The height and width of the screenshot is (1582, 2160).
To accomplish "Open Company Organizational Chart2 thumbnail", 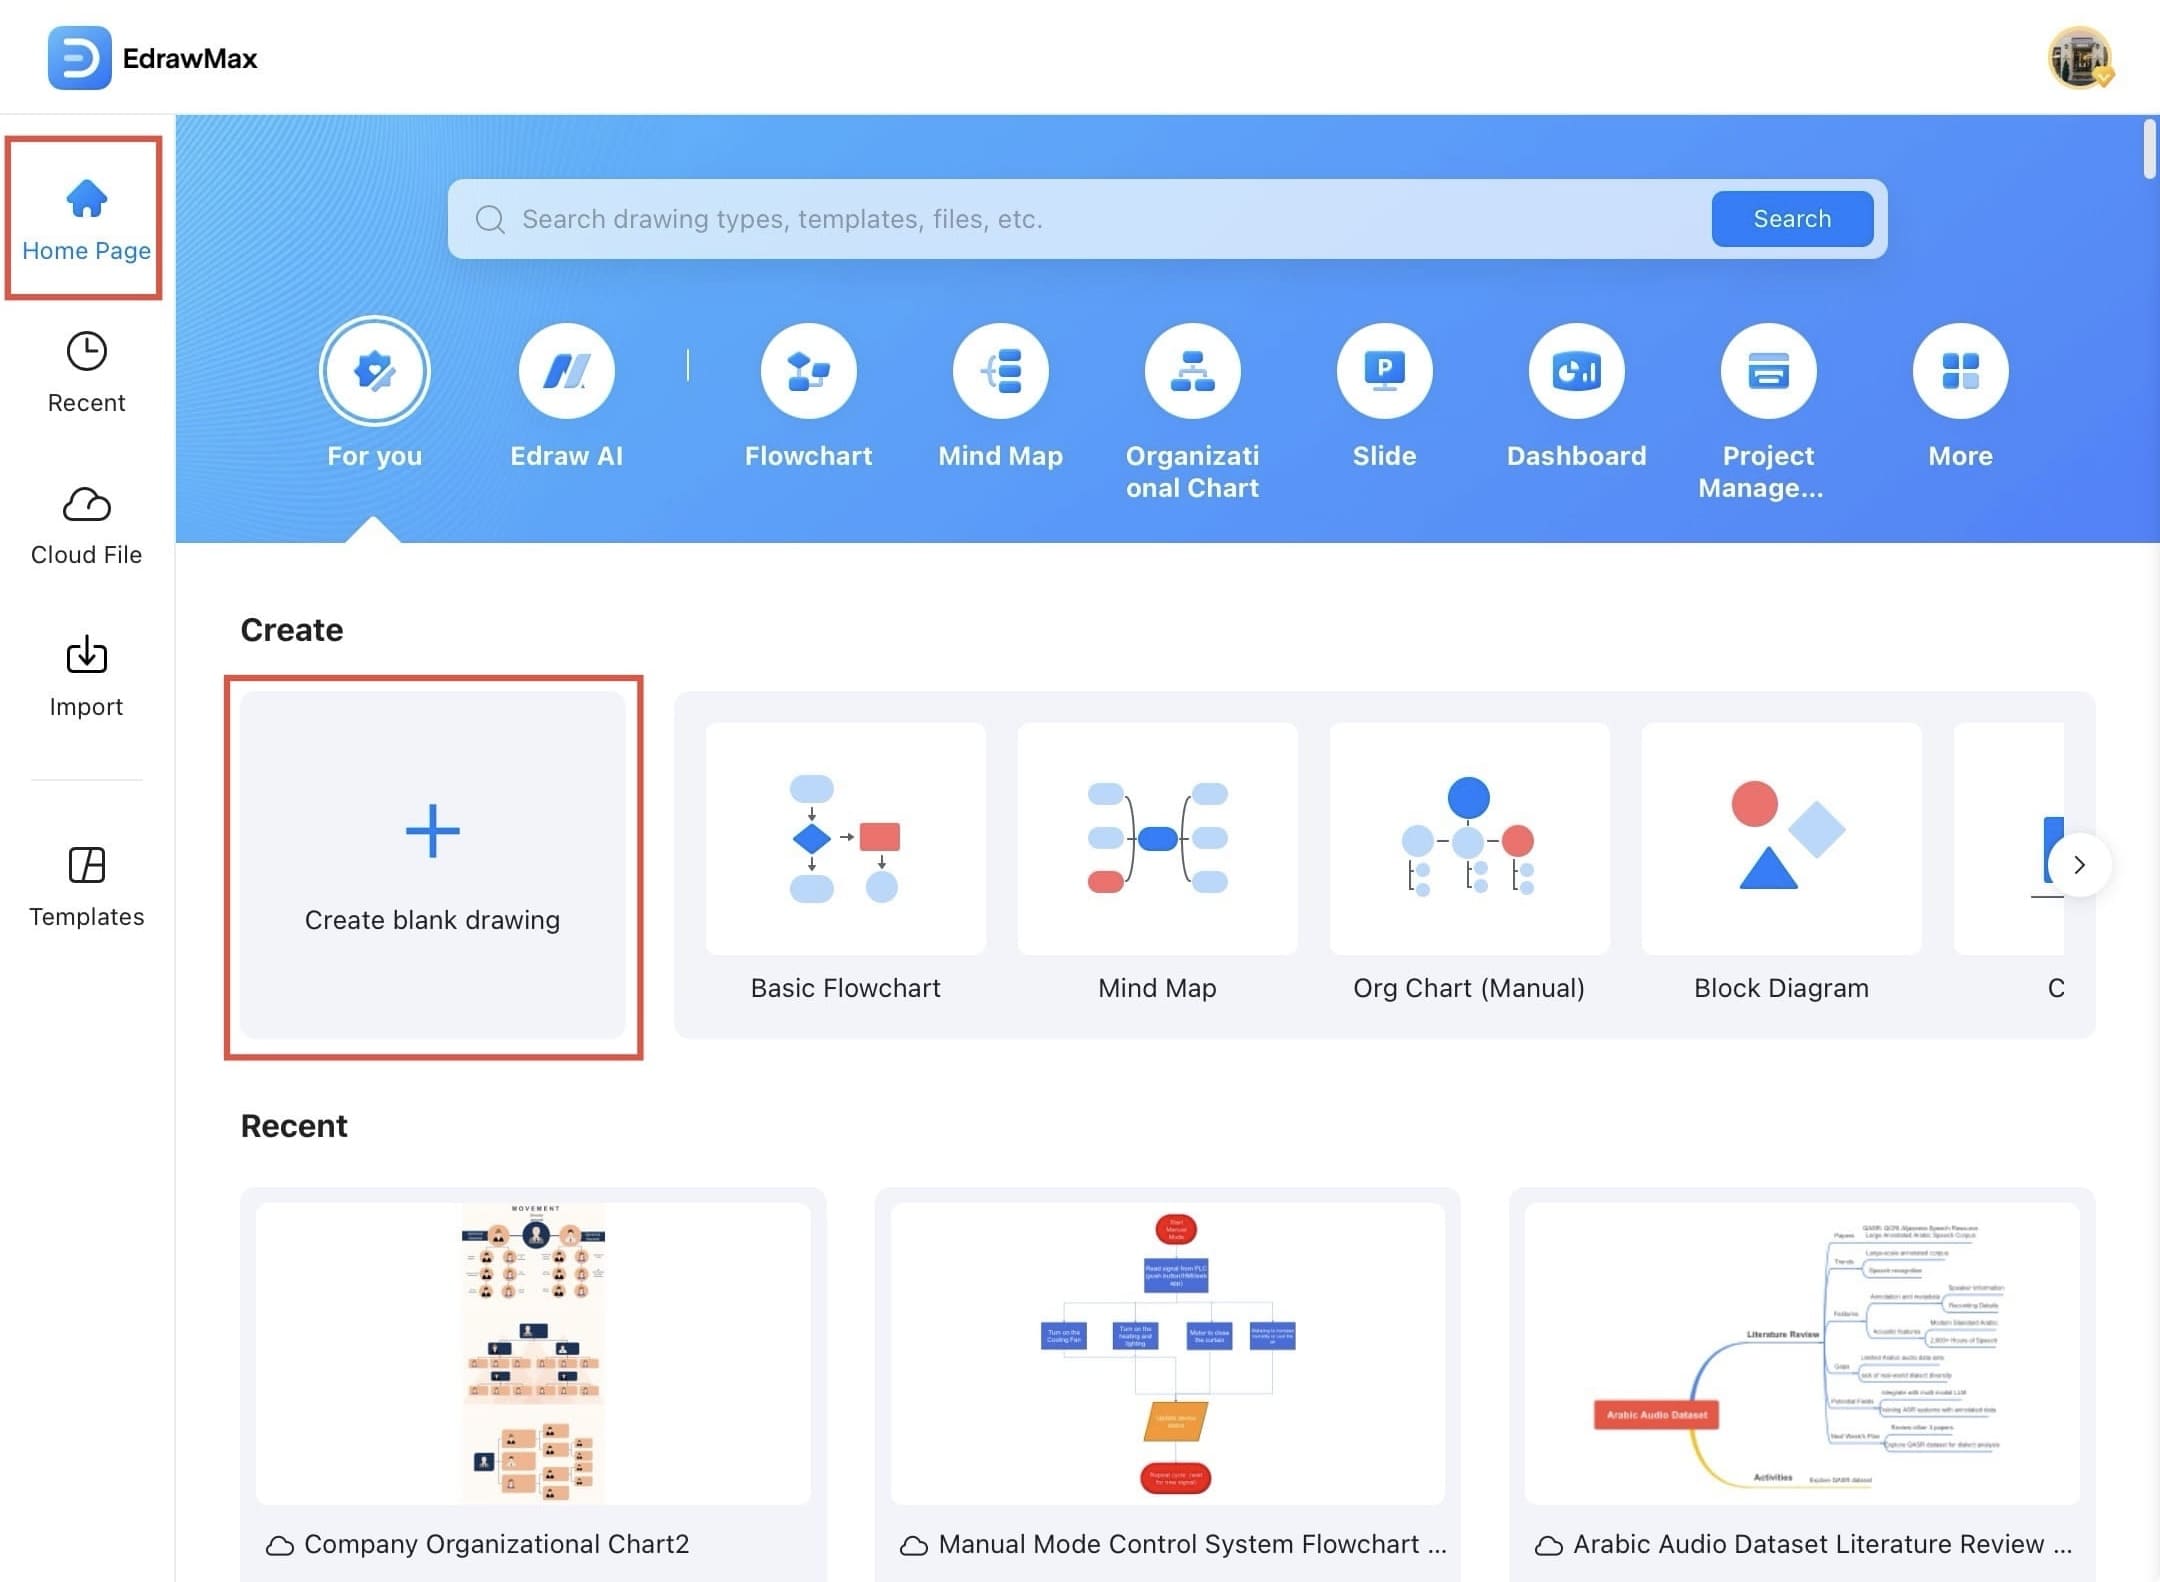I will click(x=533, y=1352).
